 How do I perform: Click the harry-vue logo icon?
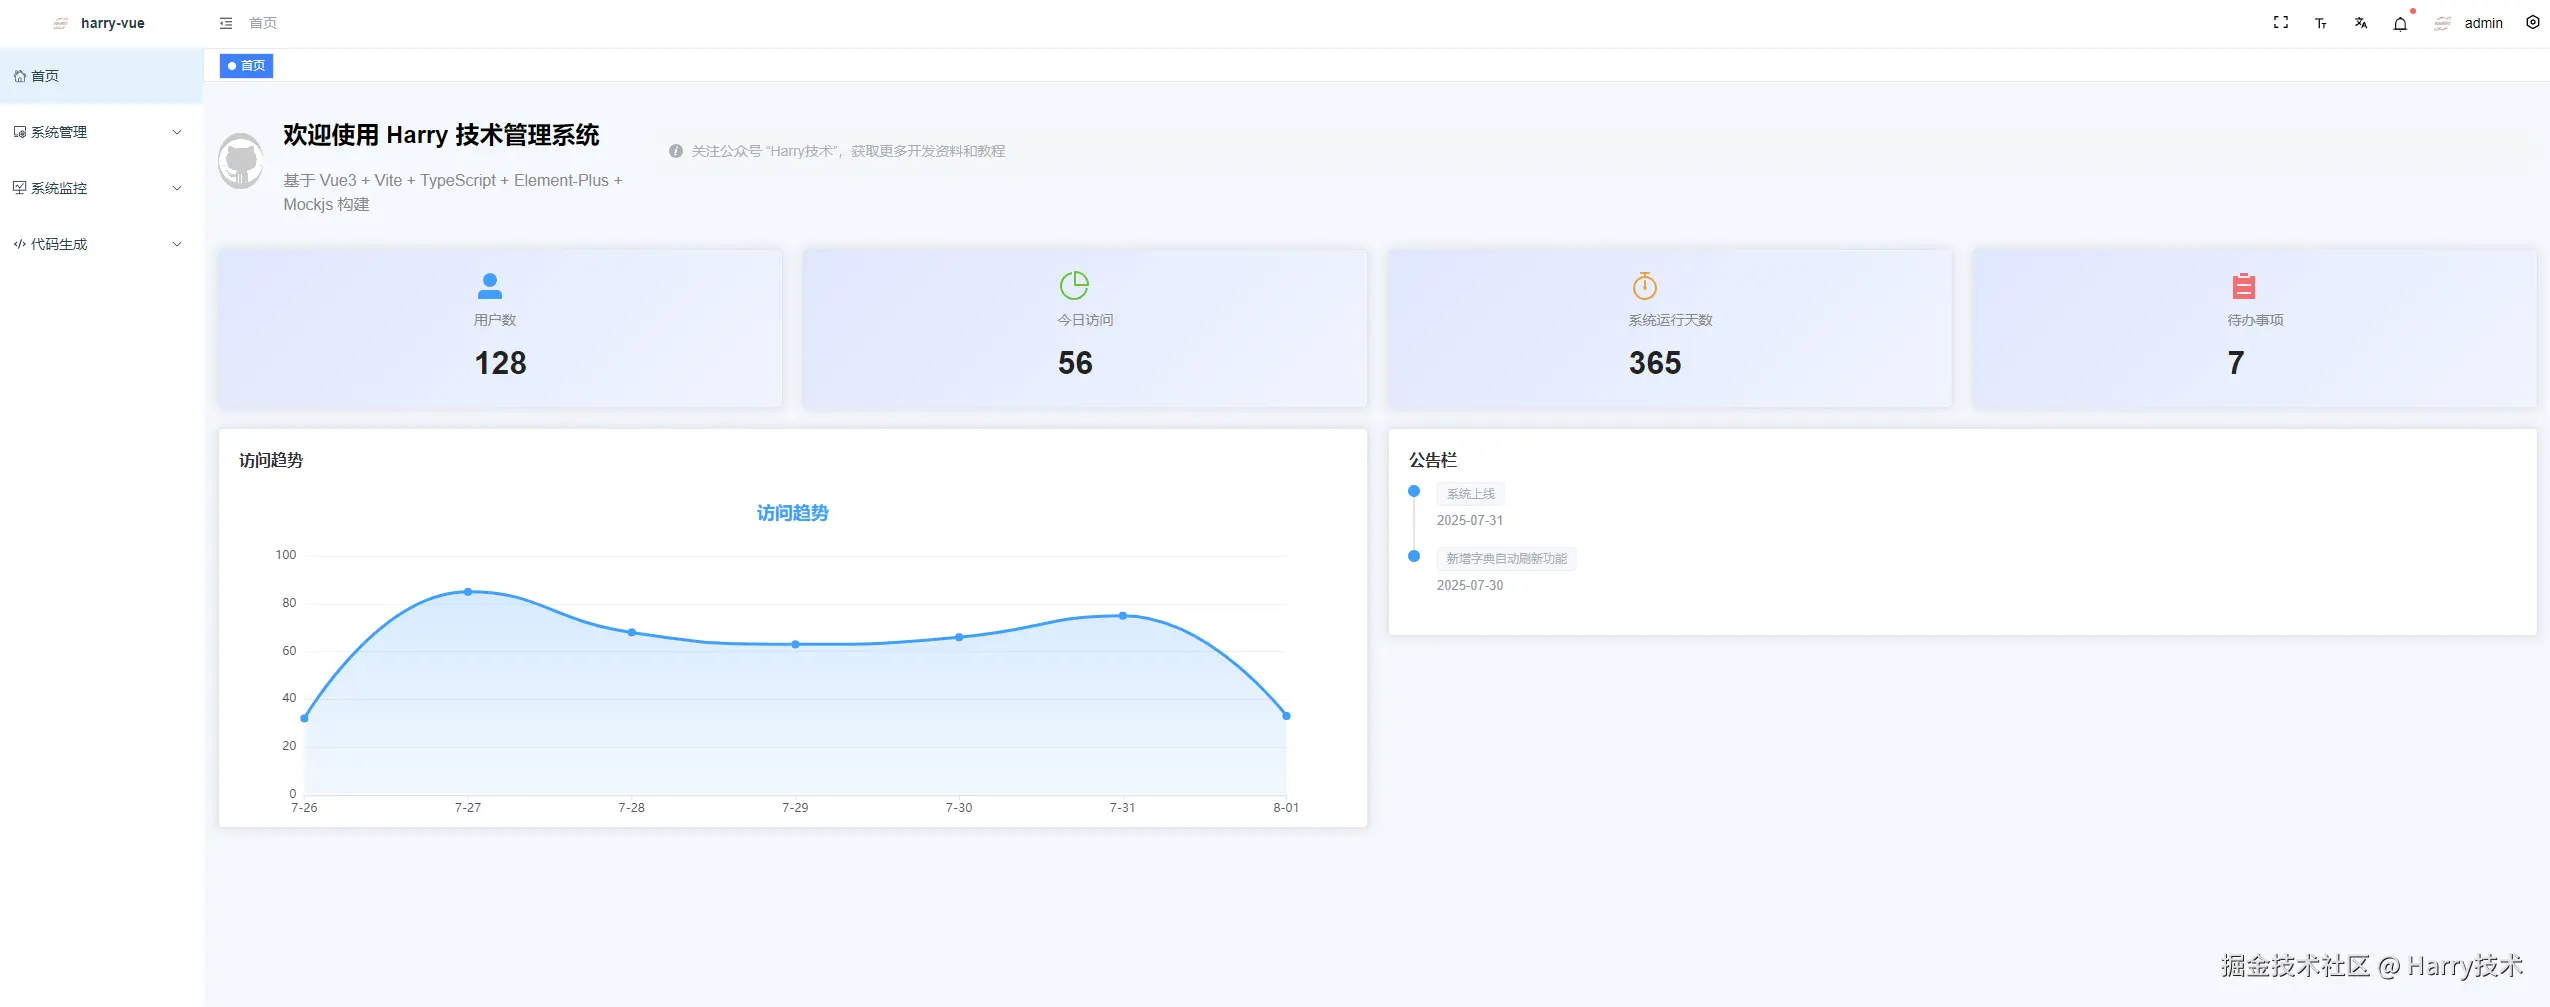[x=61, y=23]
